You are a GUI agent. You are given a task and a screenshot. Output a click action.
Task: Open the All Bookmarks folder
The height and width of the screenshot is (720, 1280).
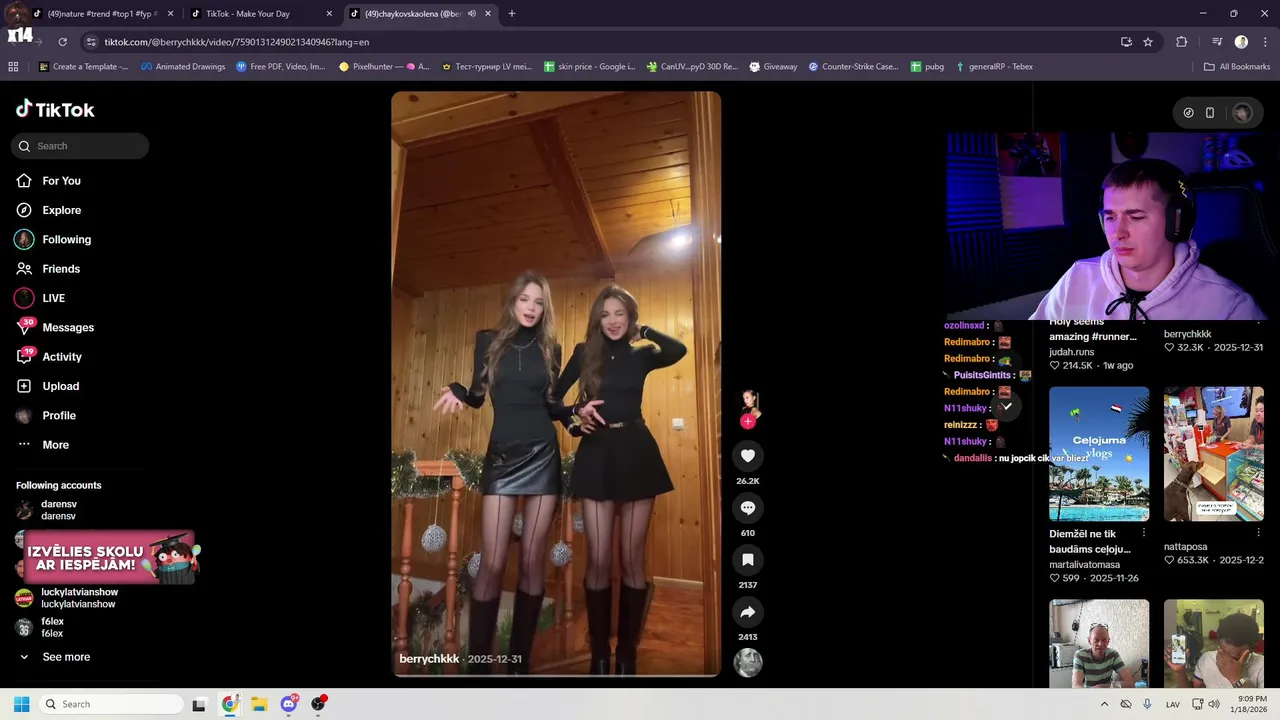[1237, 67]
